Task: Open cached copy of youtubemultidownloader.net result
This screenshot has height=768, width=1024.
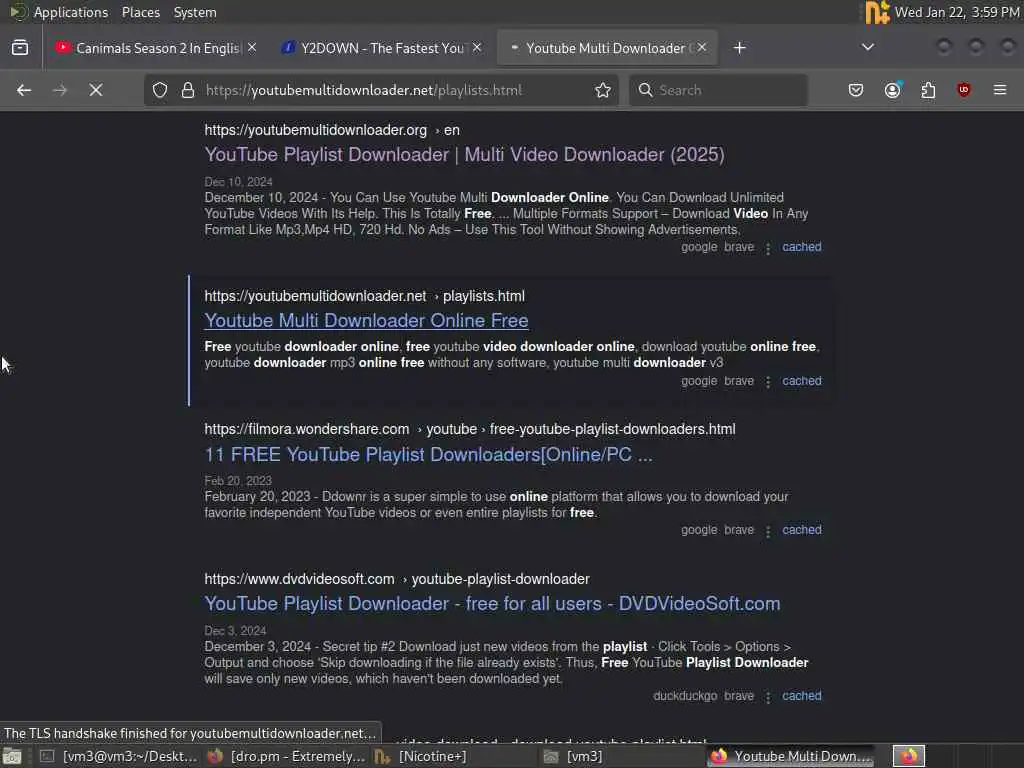Action: pyautogui.click(x=802, y=381)
